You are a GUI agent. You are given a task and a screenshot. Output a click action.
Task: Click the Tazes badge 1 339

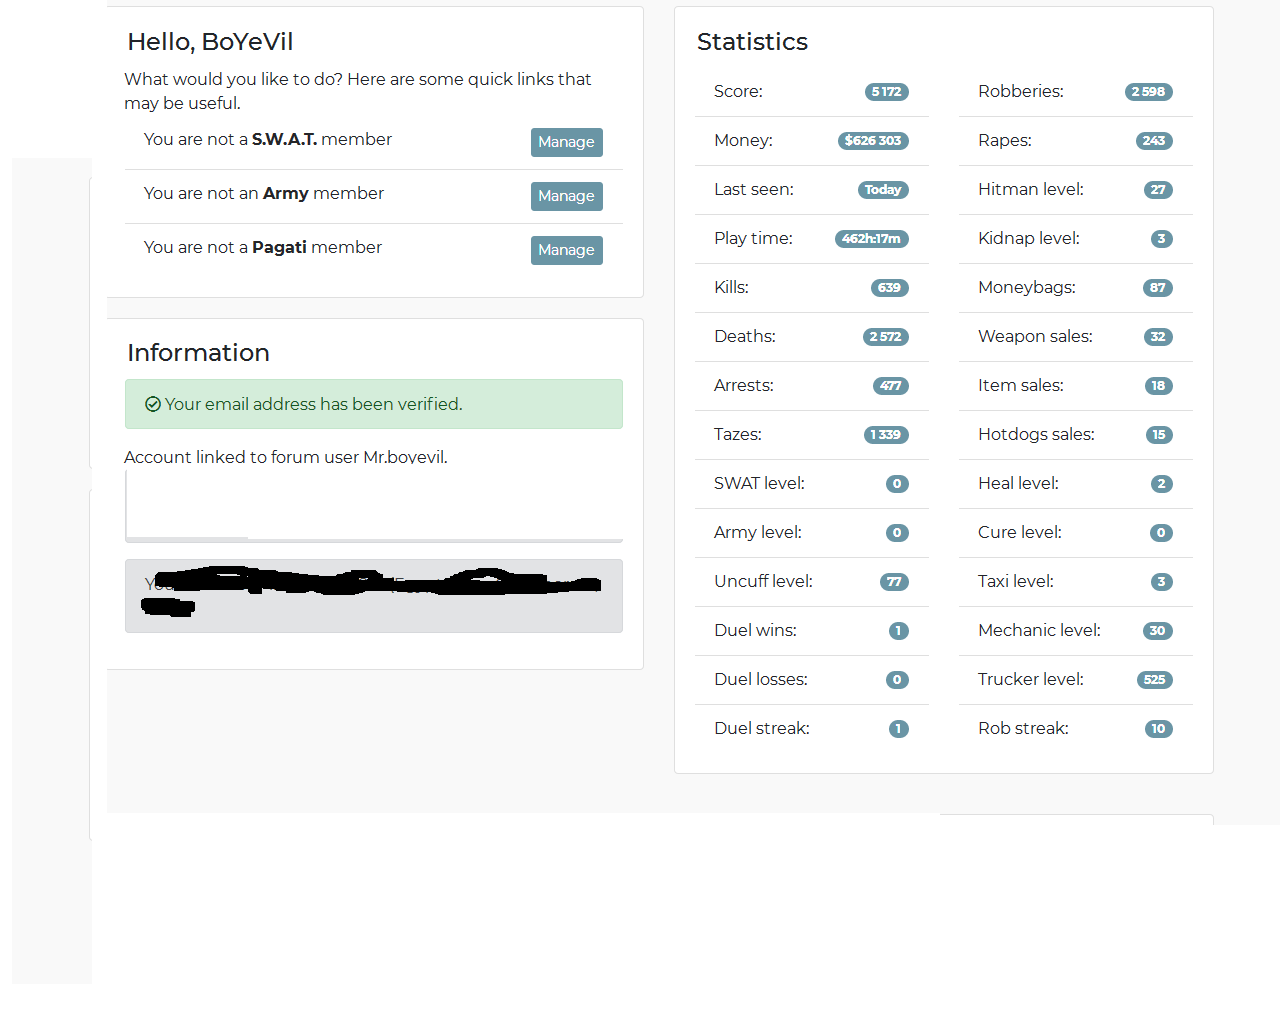[886, 435]
